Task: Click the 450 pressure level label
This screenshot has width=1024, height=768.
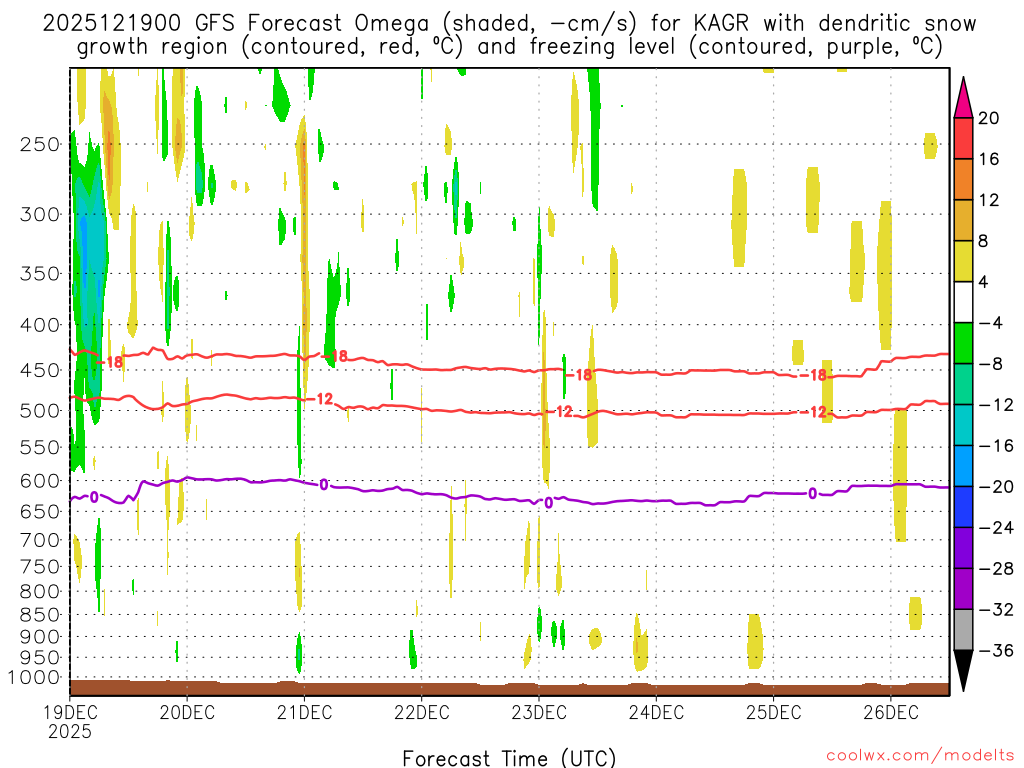Action: coord(40,370)
